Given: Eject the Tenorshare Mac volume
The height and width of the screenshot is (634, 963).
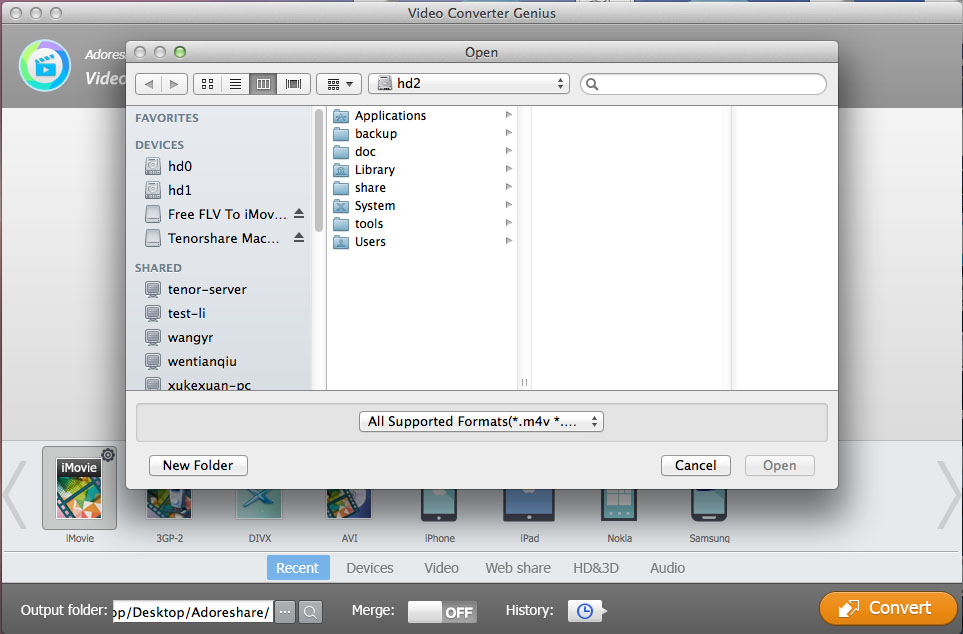Looking at the screenshot, I should click(299, 238).
